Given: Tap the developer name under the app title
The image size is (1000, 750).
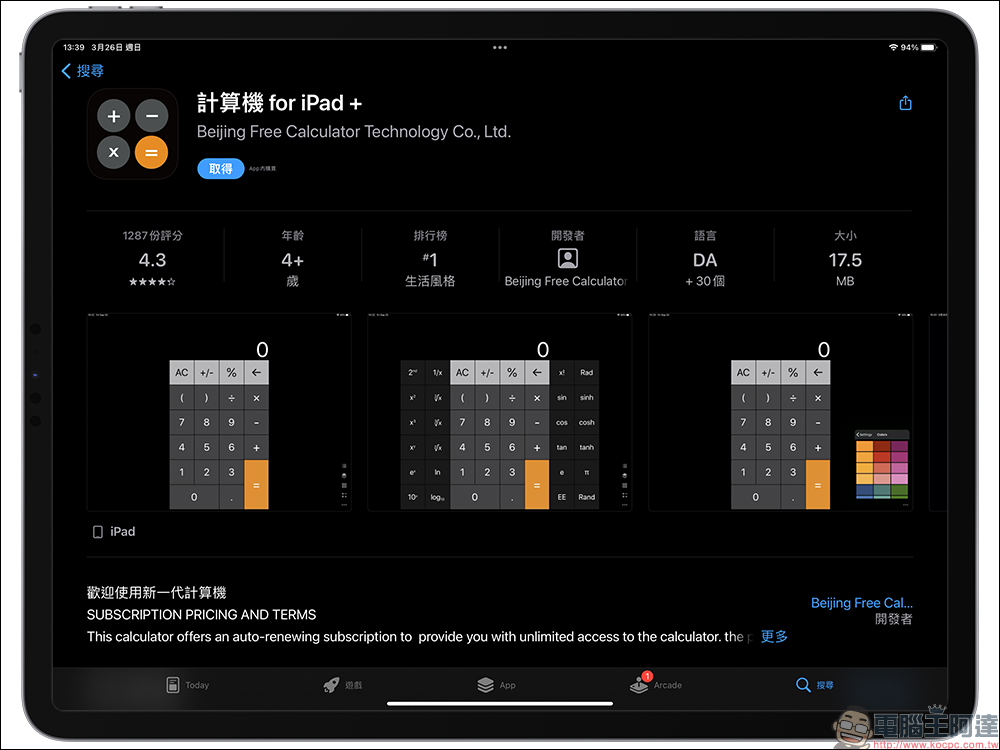Looking at the screenshot, I should coord(354,132).
